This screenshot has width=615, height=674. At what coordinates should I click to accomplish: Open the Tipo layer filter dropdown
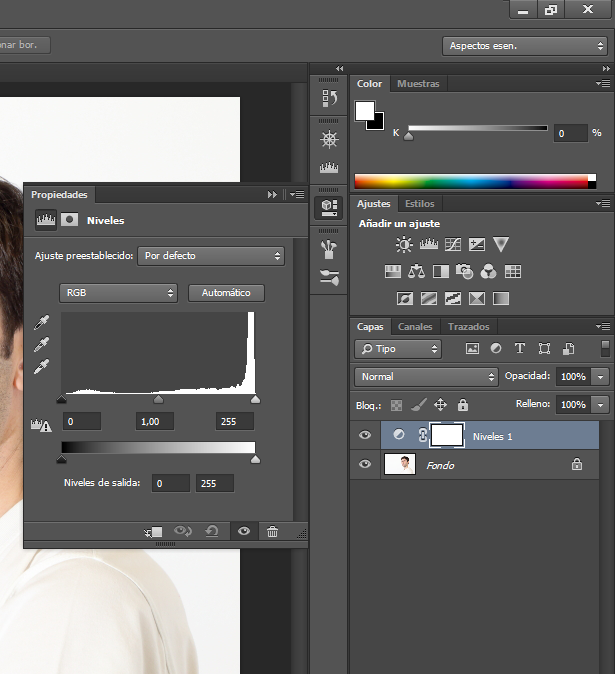click(x=398, y=349)
